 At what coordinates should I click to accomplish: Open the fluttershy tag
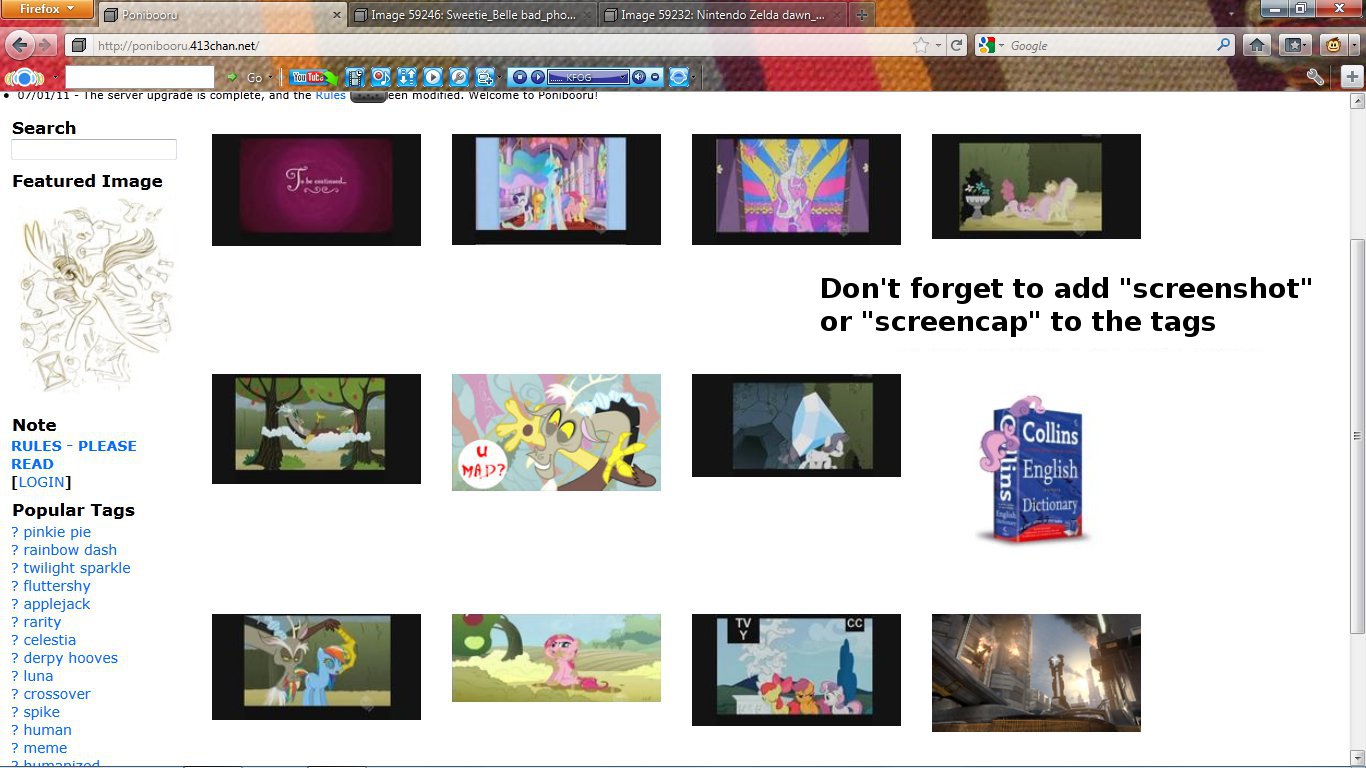[57, 586]
